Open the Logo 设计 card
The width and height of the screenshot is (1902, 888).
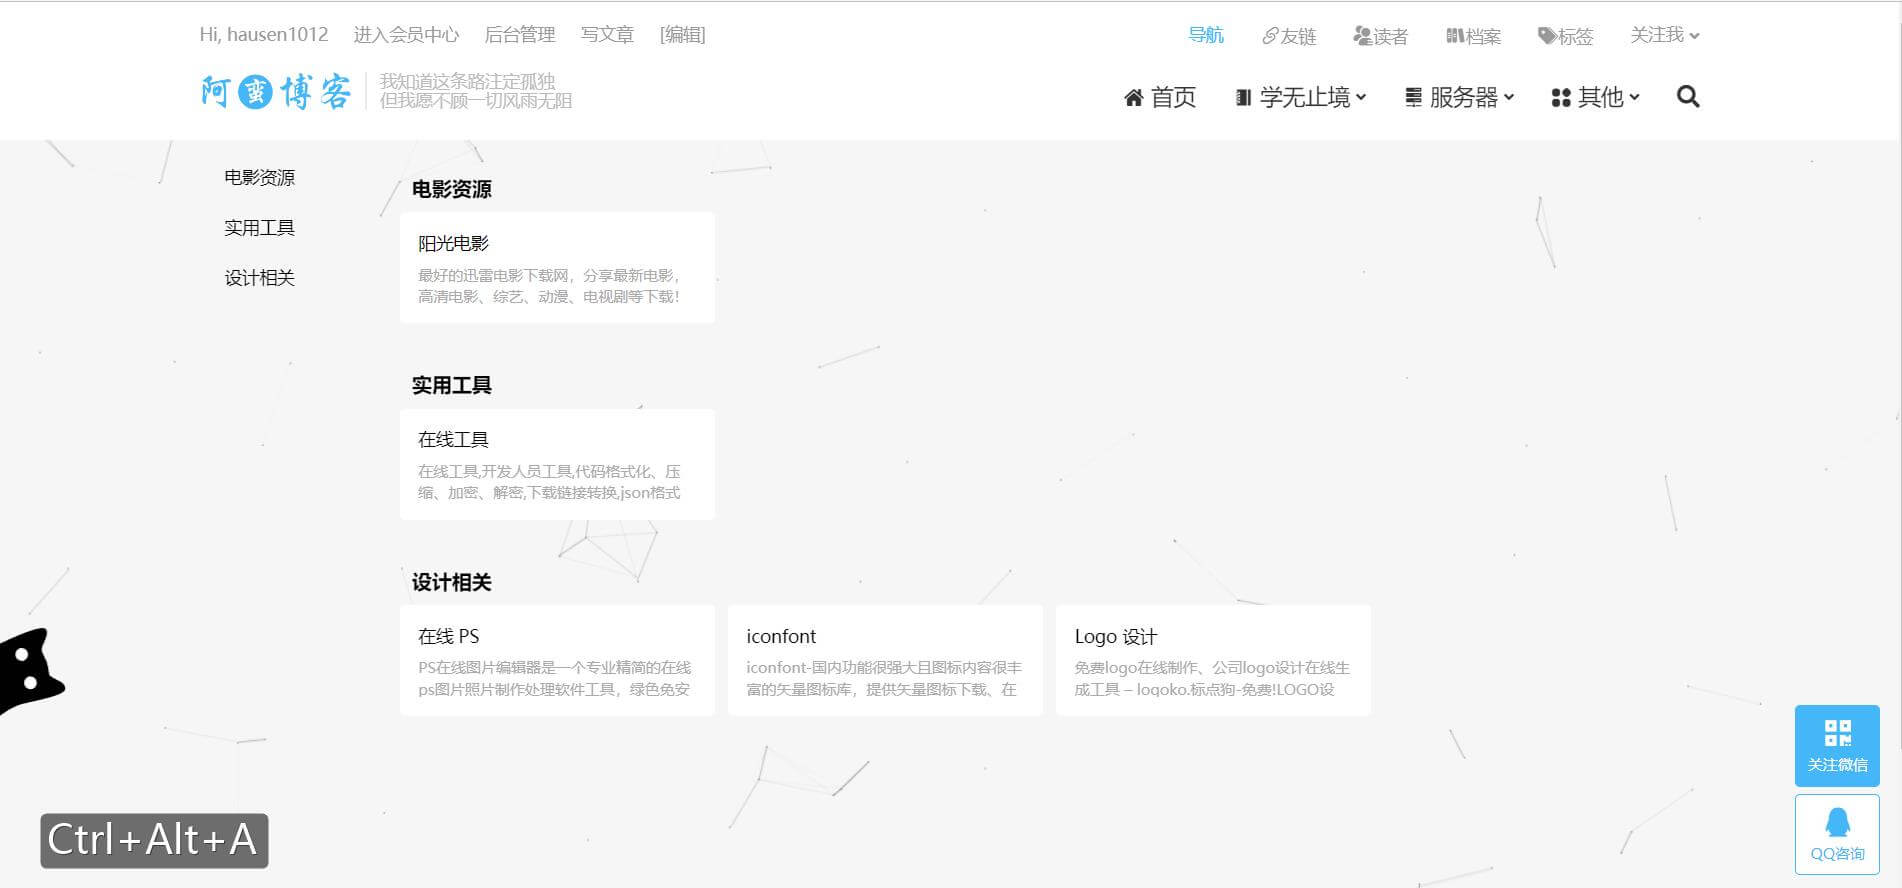(1213, 660)
